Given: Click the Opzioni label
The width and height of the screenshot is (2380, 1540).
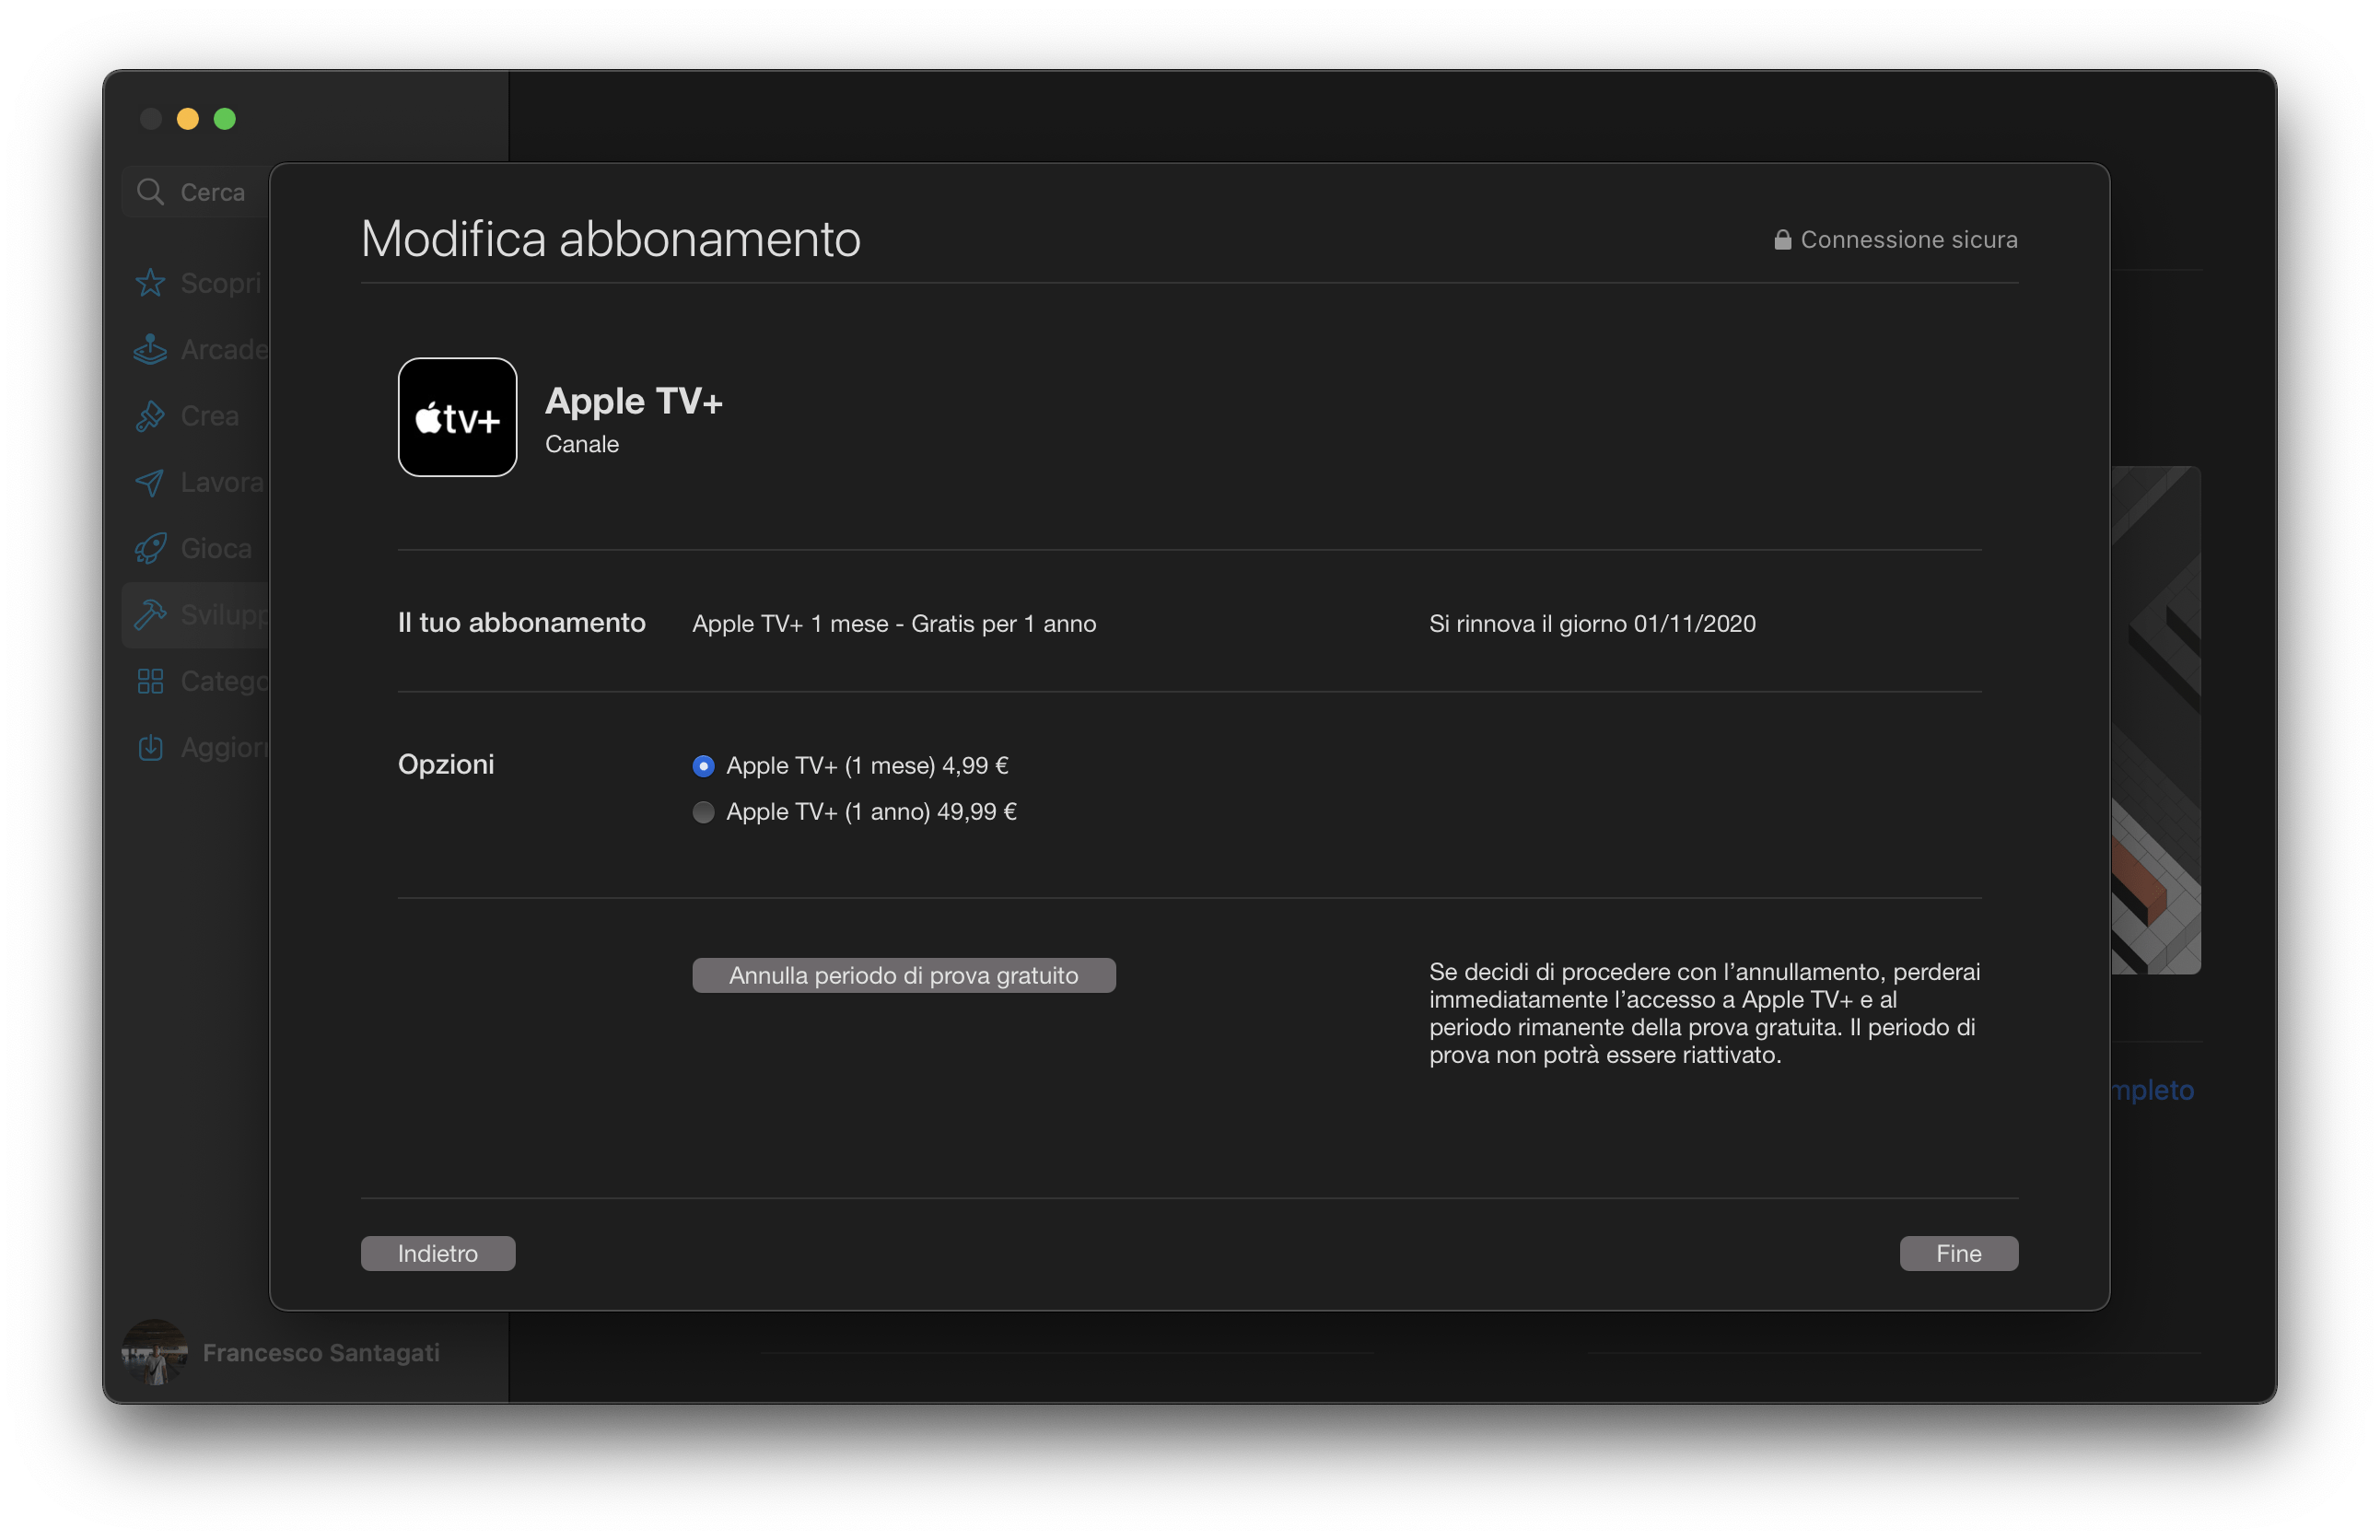Looking at the screenshot, I should (x=446, y=765).
